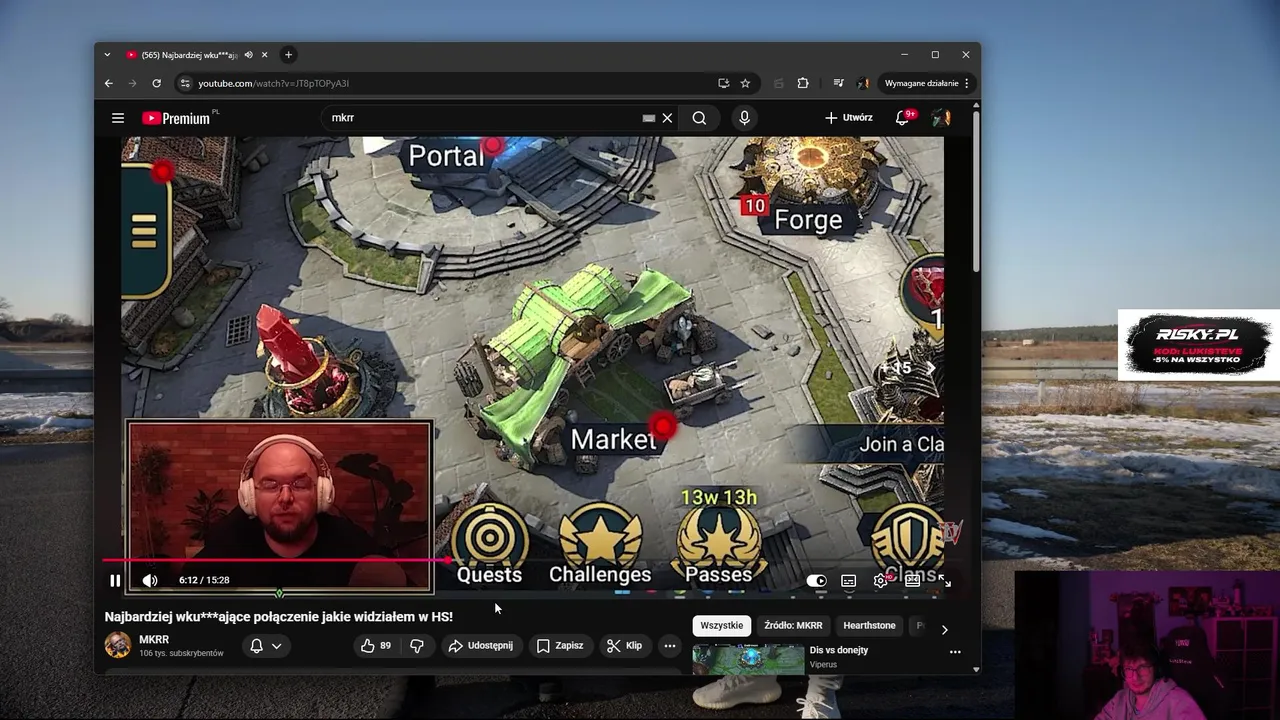Open the on-screen keyboard in search box
This screenshot has width=1280, height=720.
pos(649,118)
